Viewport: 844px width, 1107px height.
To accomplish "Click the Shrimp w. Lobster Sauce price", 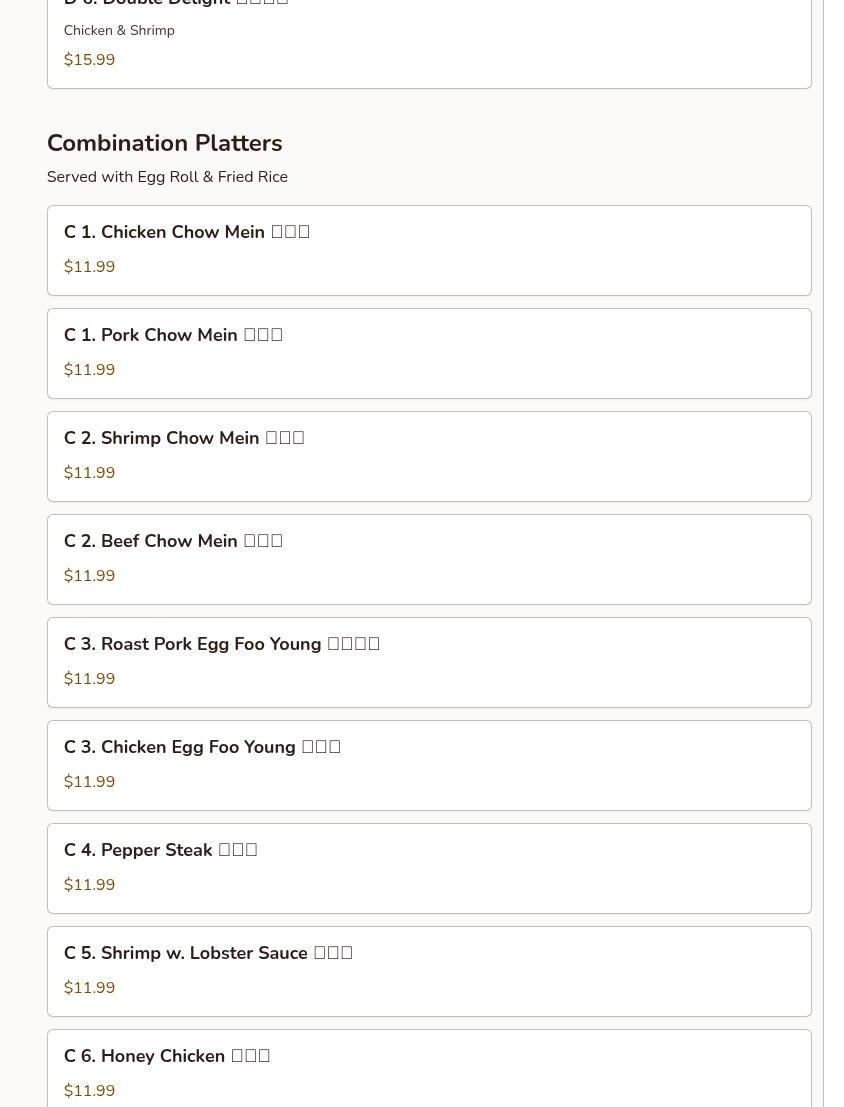I will tap(90, 988).
